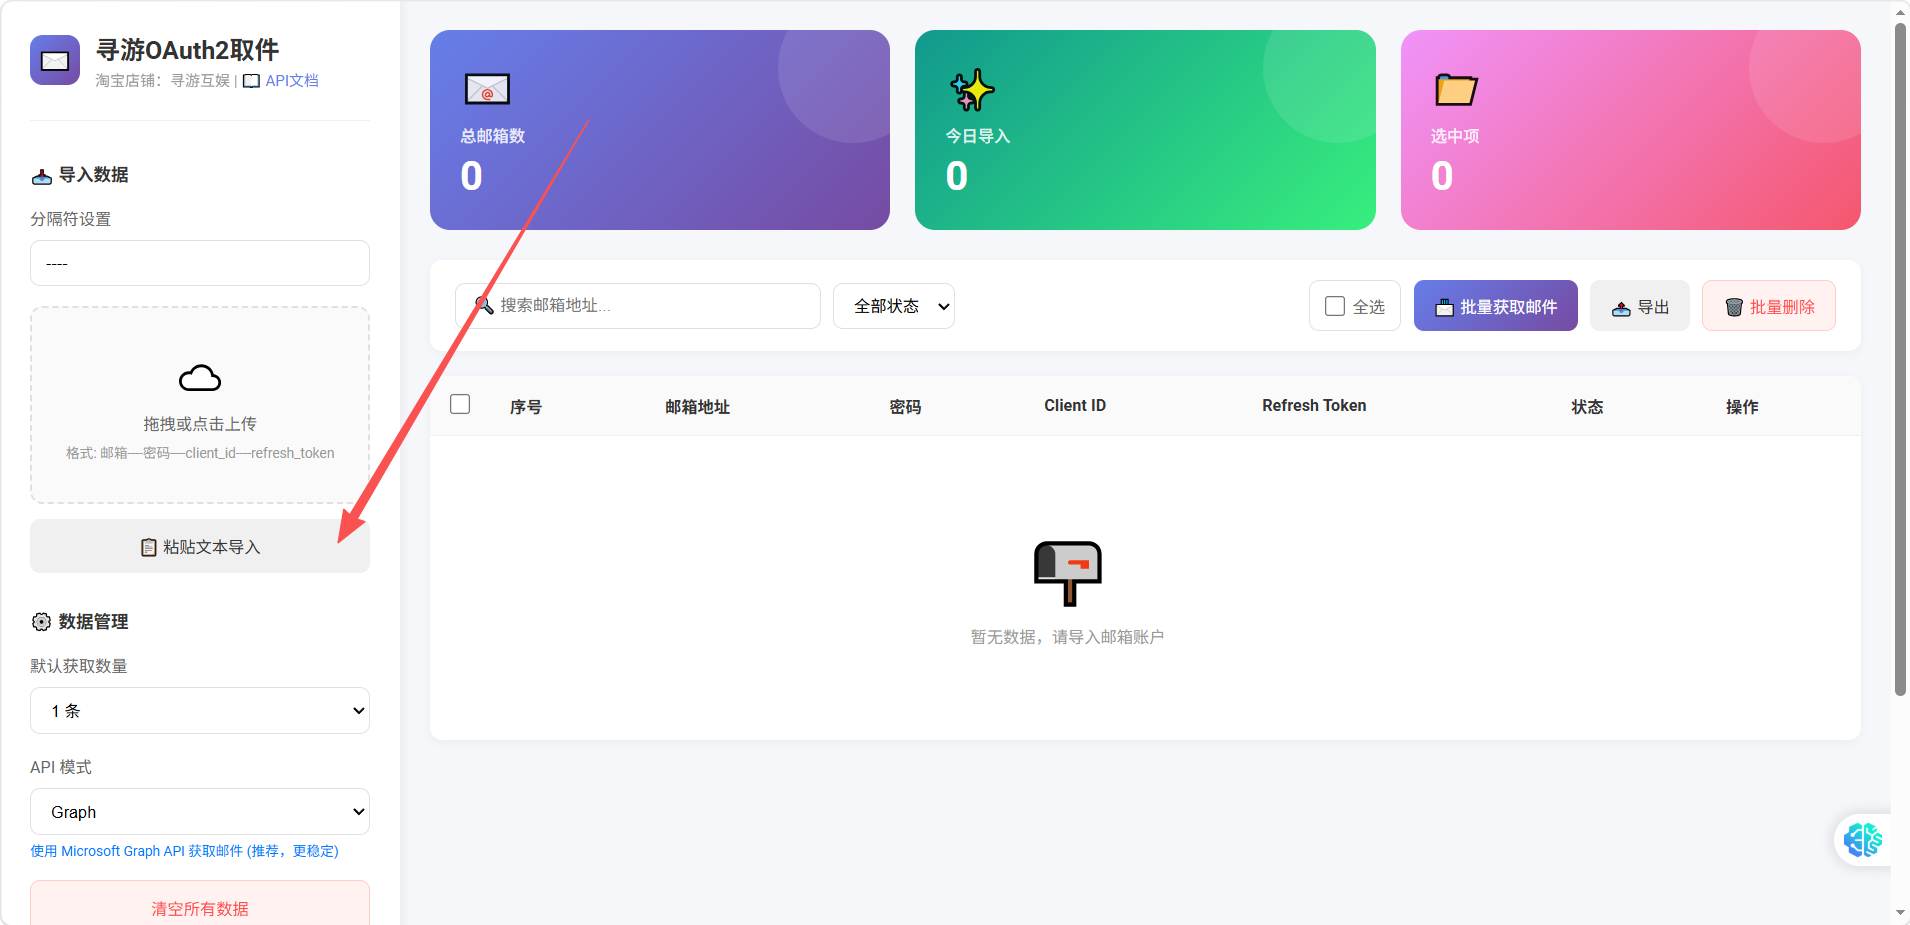Click the 序号 column header
This screenshot has height=925, width=1910.
coord(526,407)
